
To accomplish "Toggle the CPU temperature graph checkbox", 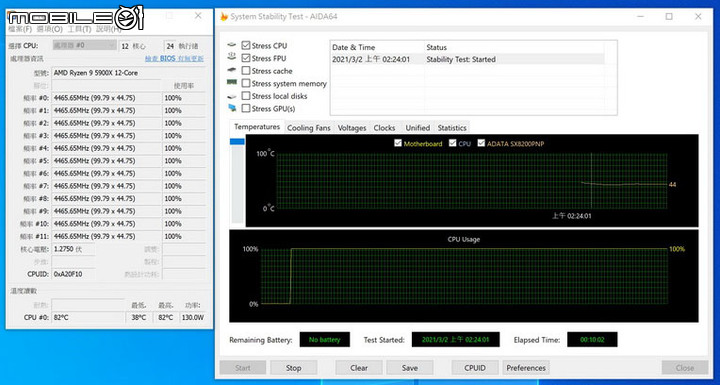I will [x=453, y=143].
